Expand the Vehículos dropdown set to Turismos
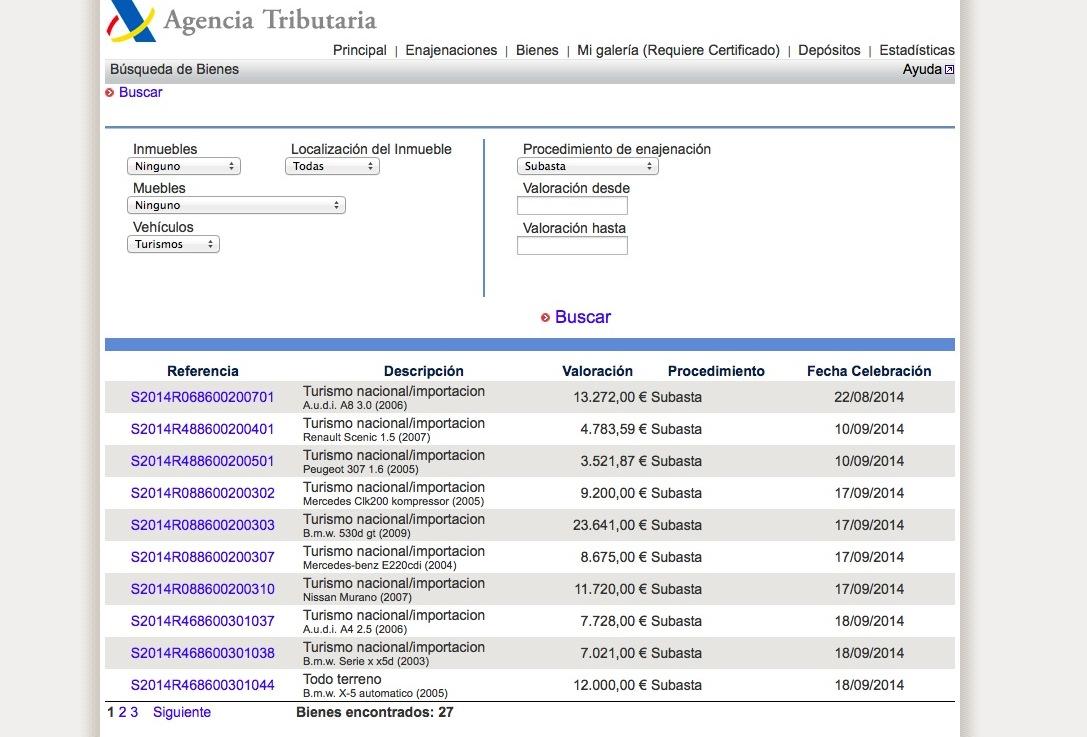 [173, 245]
